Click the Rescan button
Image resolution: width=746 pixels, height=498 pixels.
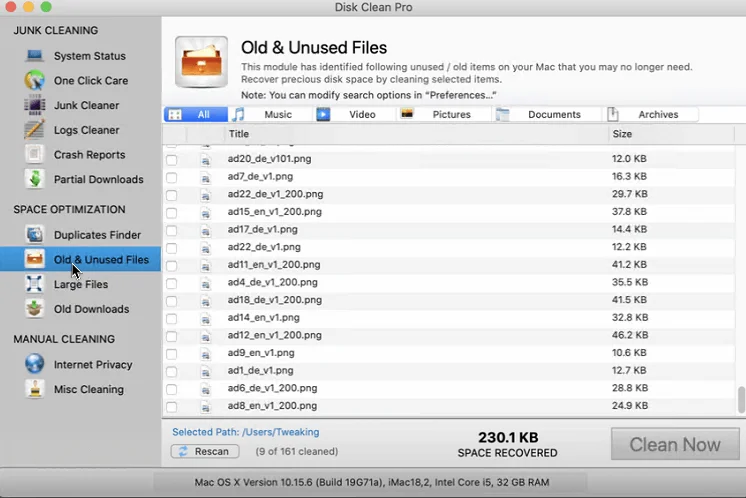[x=205, y=451]
